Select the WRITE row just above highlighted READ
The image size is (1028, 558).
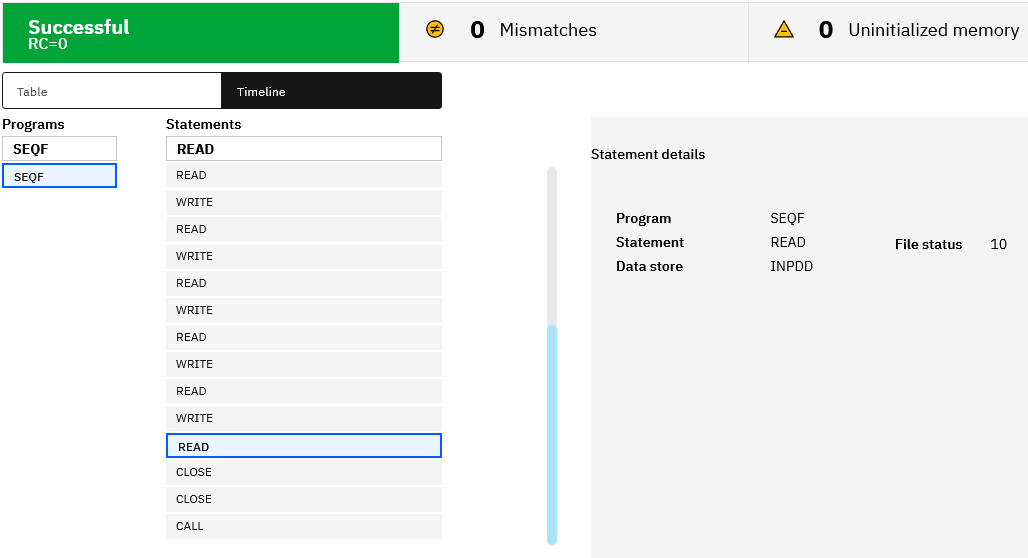304,418
